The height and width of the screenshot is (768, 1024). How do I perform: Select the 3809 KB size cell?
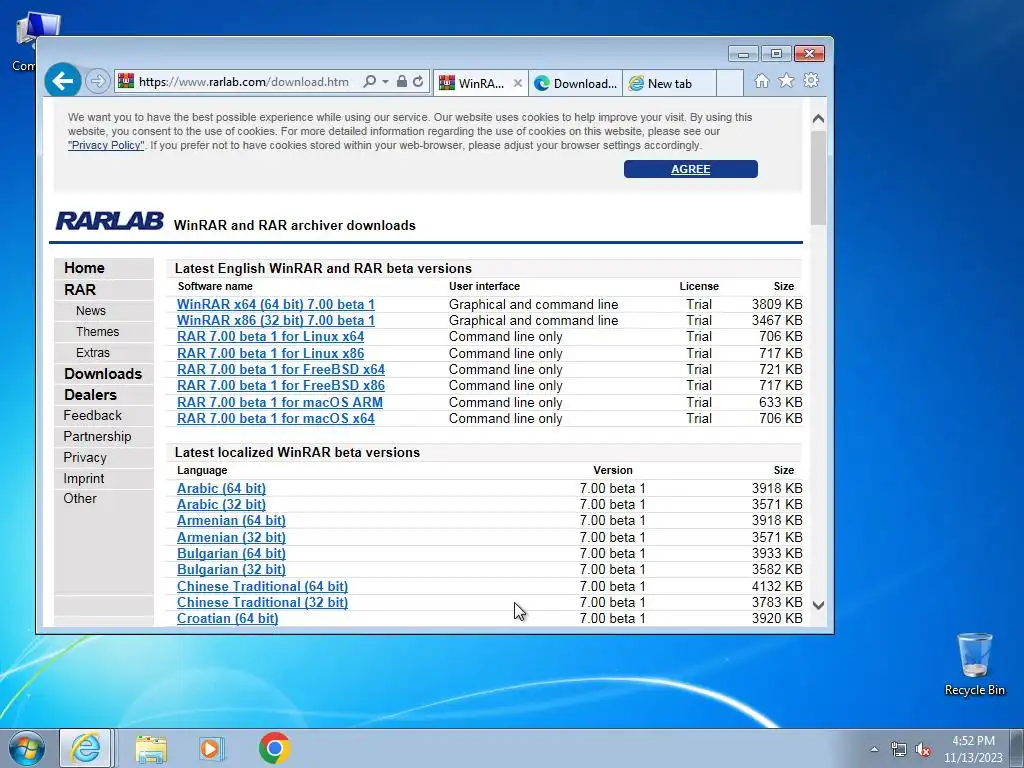coord(776,304)
